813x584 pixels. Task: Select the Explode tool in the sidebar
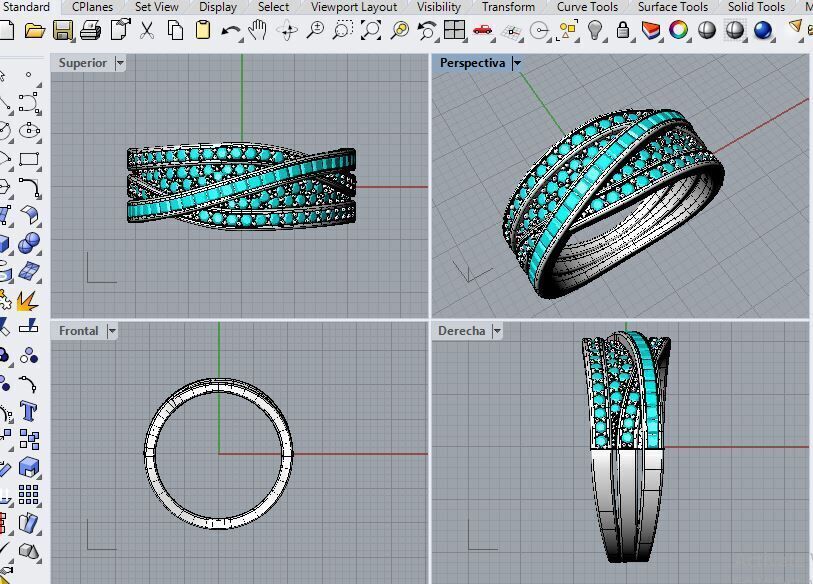27,300
